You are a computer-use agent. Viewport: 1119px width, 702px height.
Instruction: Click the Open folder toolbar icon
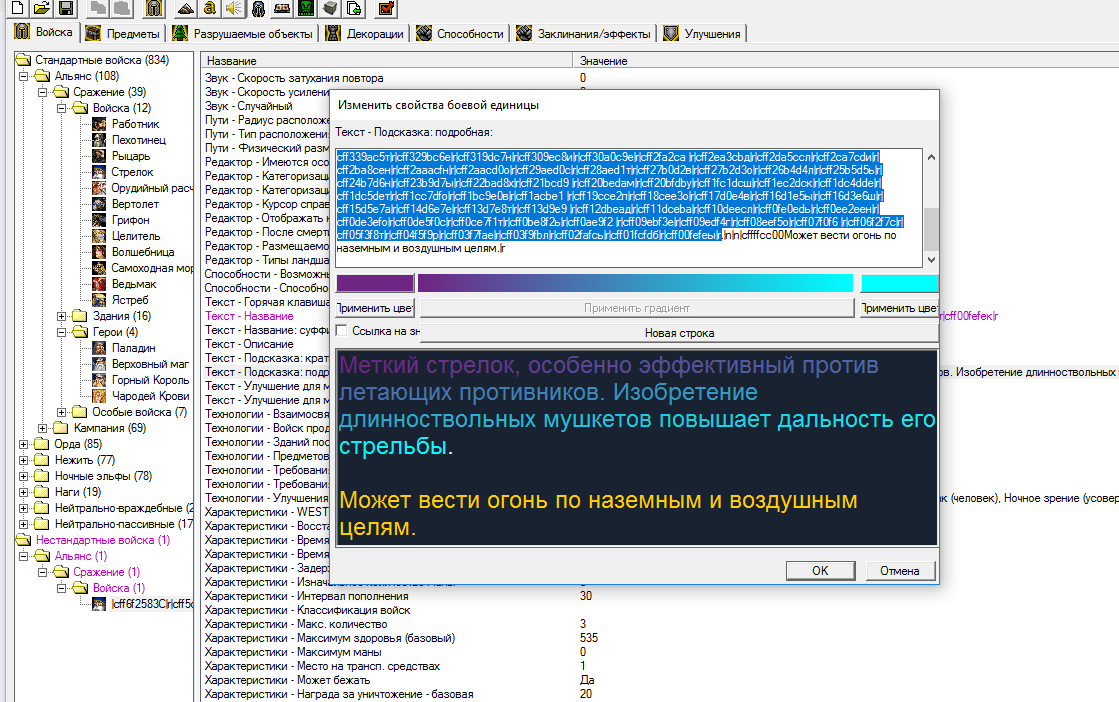point(41,9)
